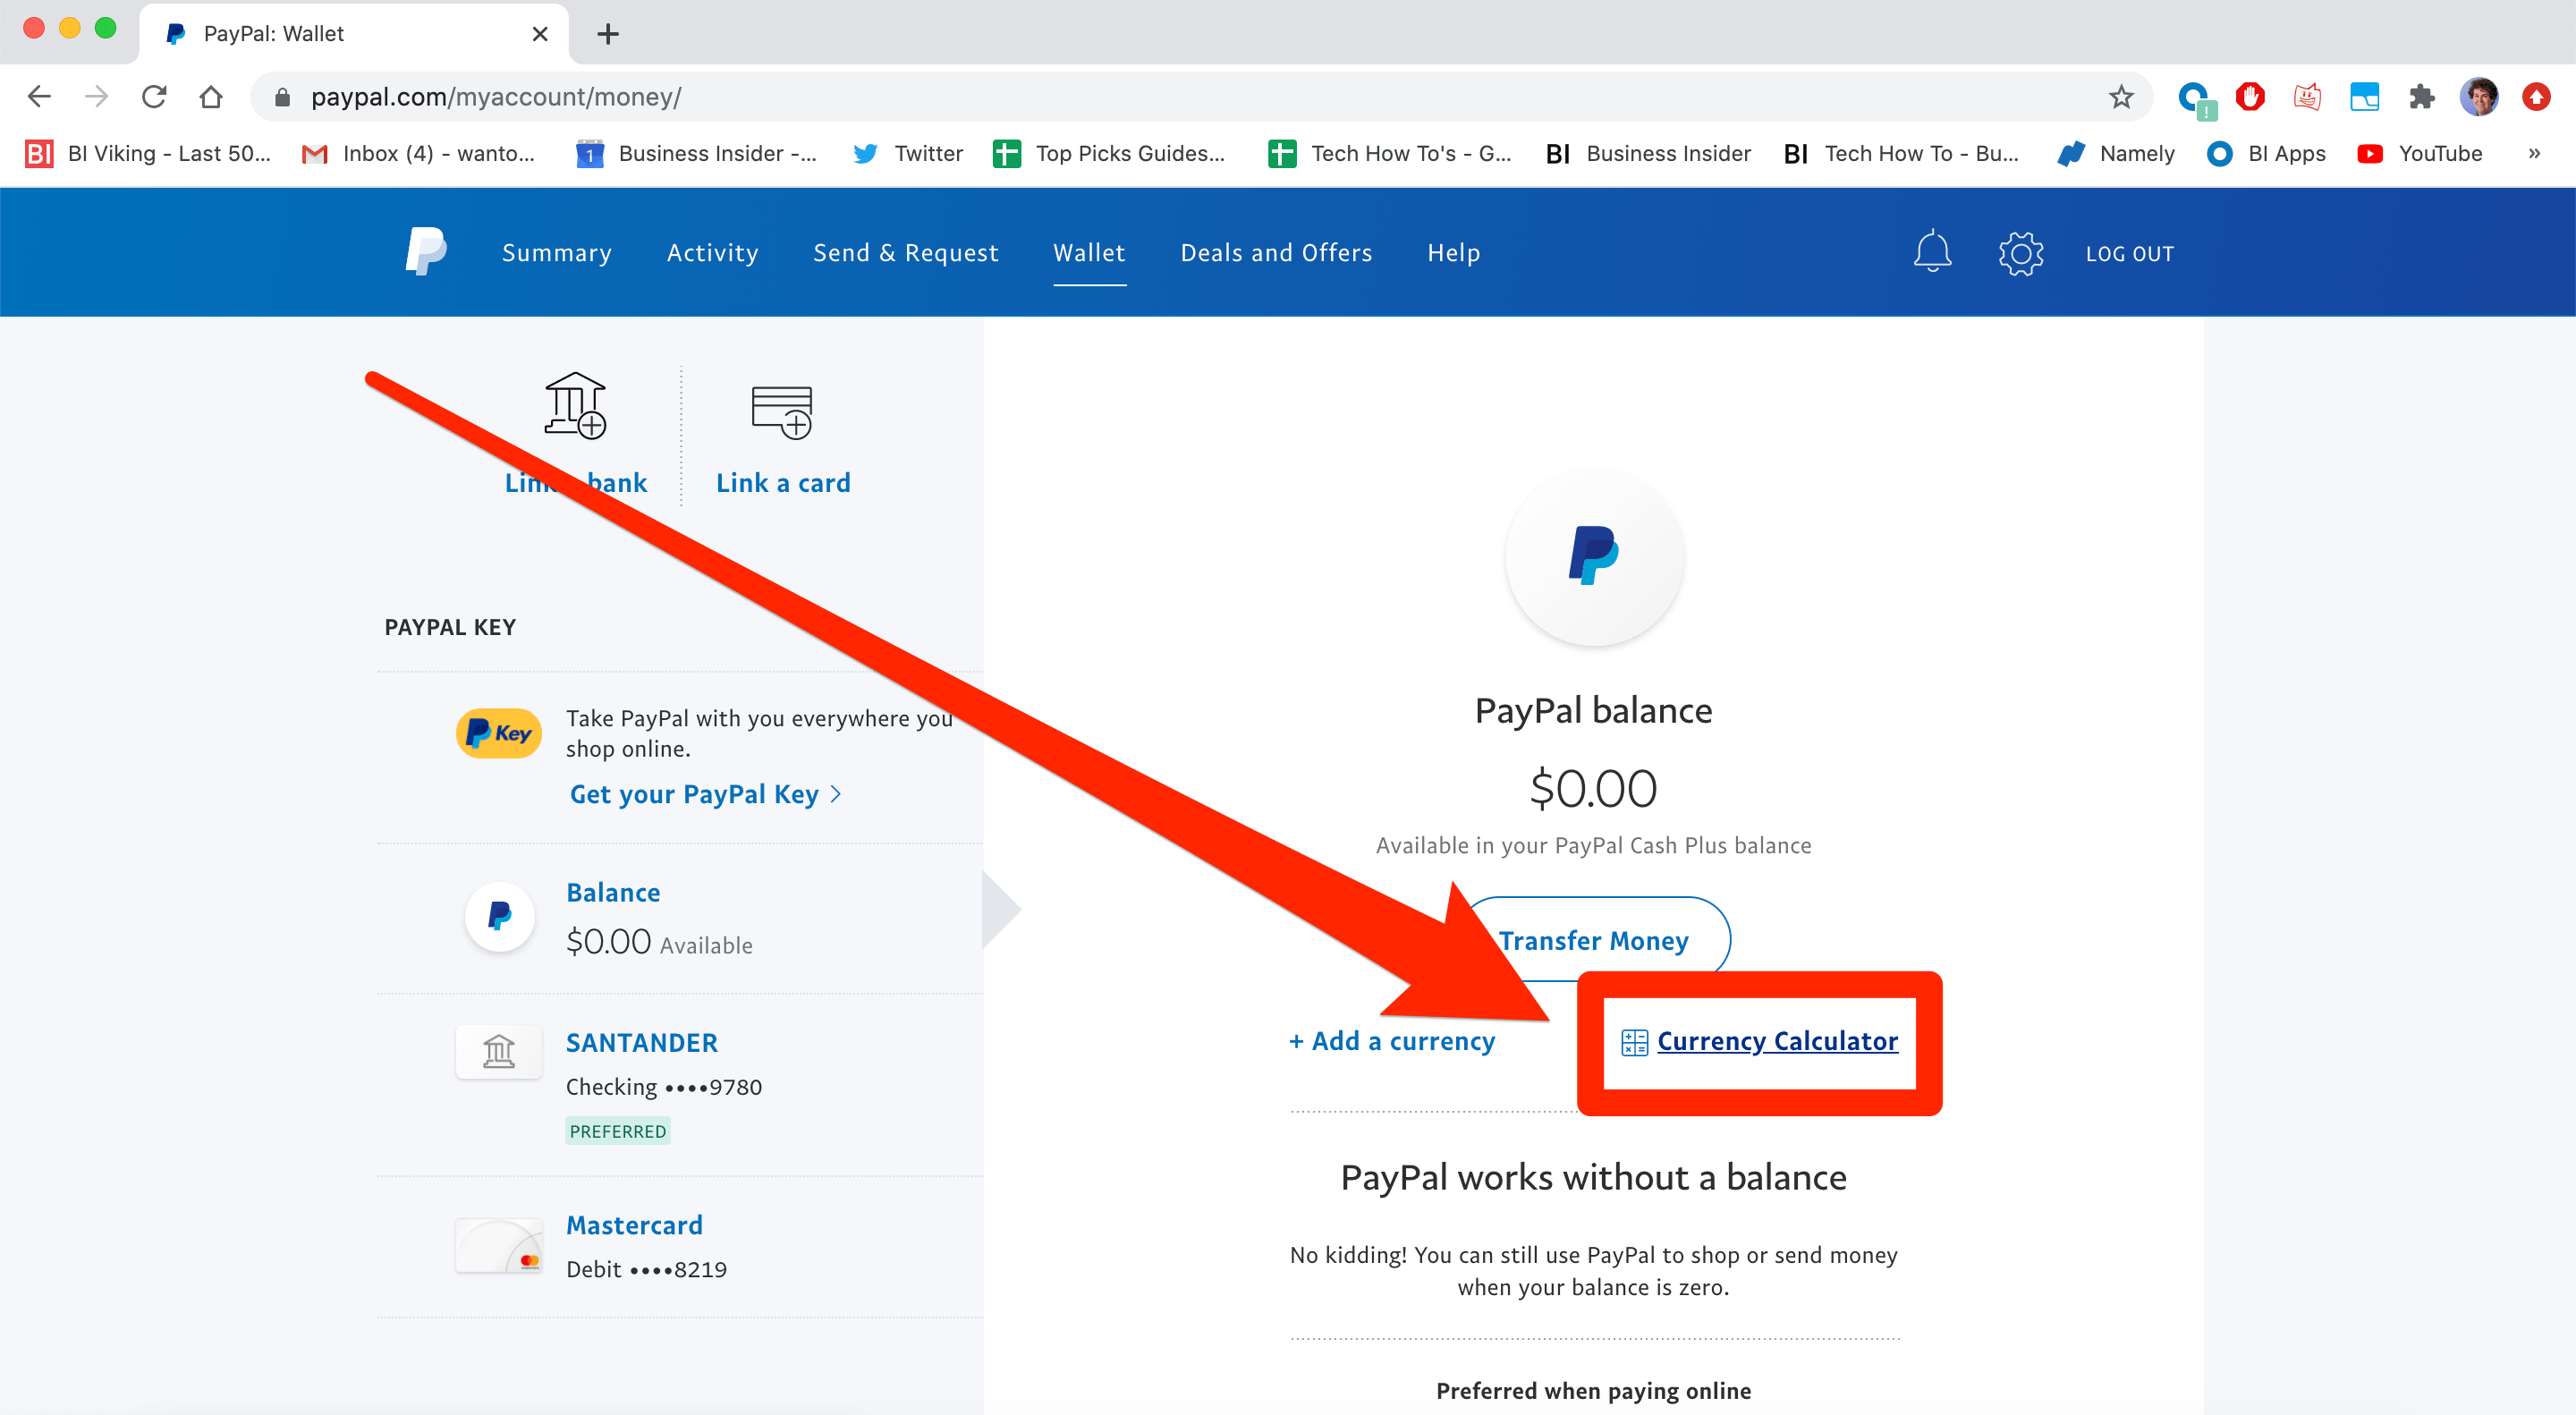The height and width of the screenshot is (1415, 2576).
Task: Switch to the Activity tab
Action: [x=712, y=252]
